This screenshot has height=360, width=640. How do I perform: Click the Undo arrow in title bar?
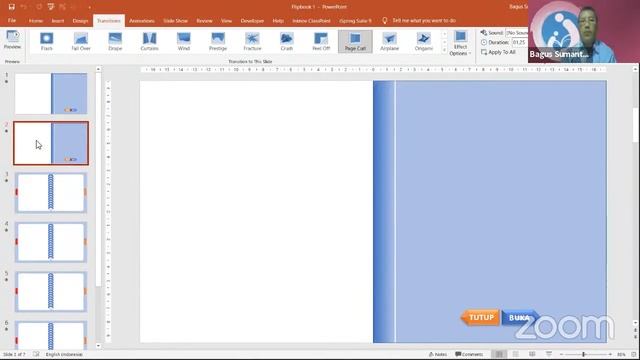24,7
